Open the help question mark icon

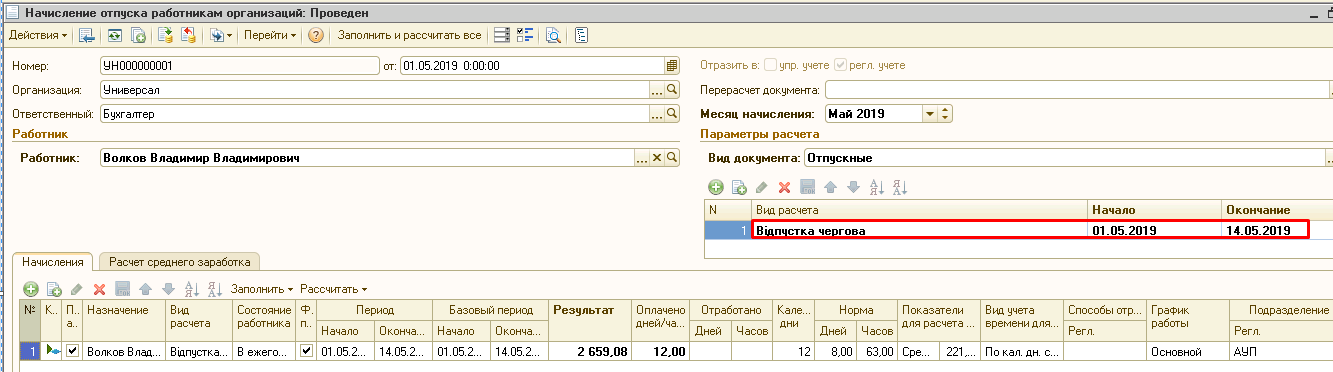click(316, 35)
